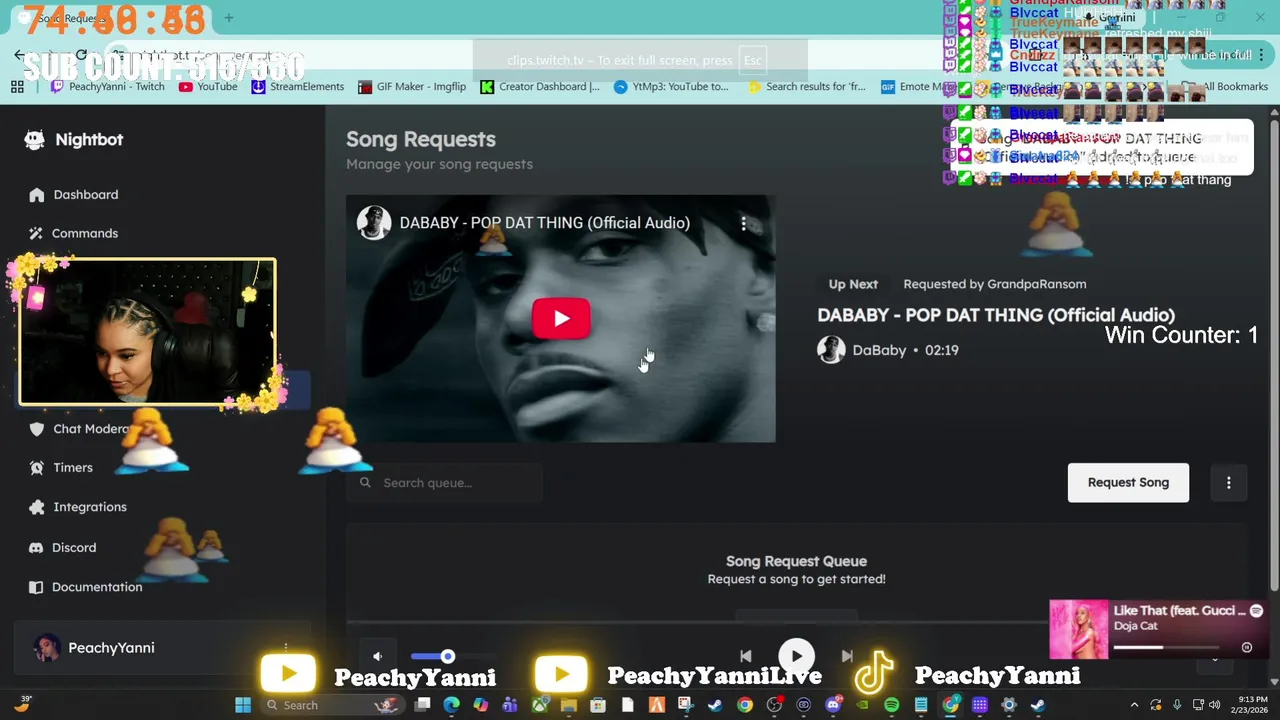Open the clock showing 9:13 PM
This screenshot has width=1280, height=720.
pyautogui.click(x=1251, y=705)
